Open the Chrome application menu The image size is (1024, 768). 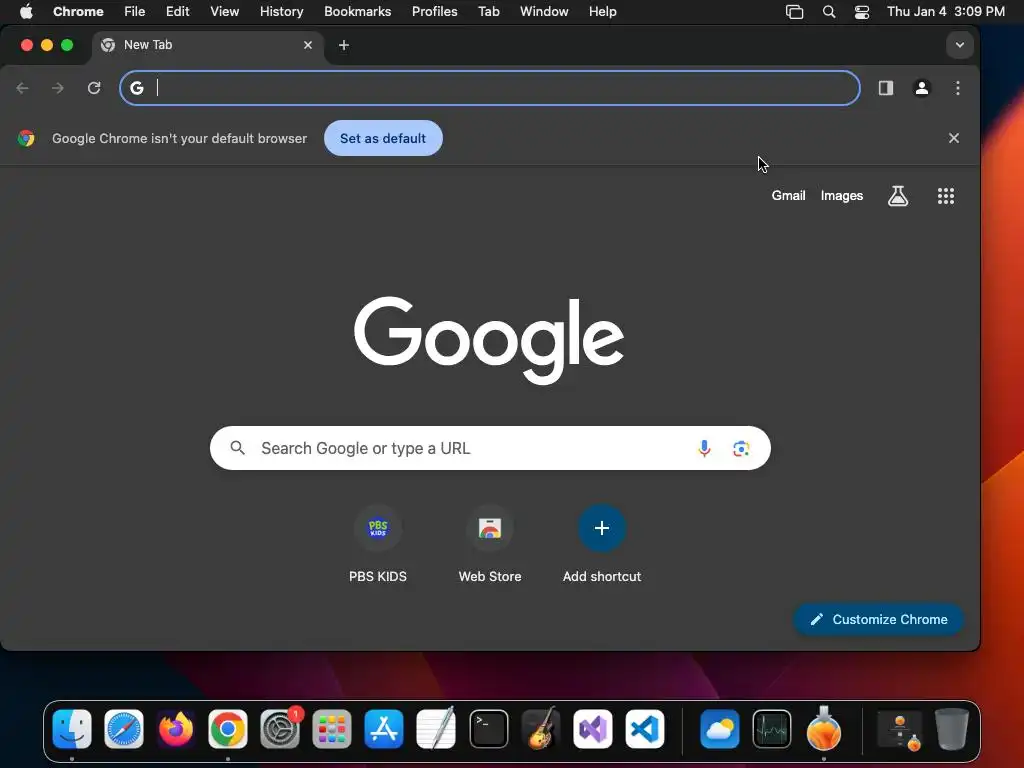point(78,11)
